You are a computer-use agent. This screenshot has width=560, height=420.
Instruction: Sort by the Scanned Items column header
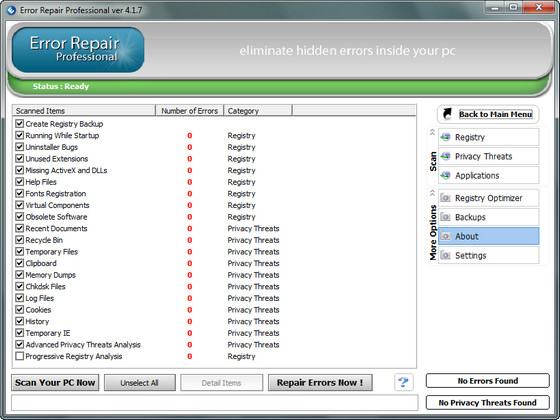[x=84, y=111]
